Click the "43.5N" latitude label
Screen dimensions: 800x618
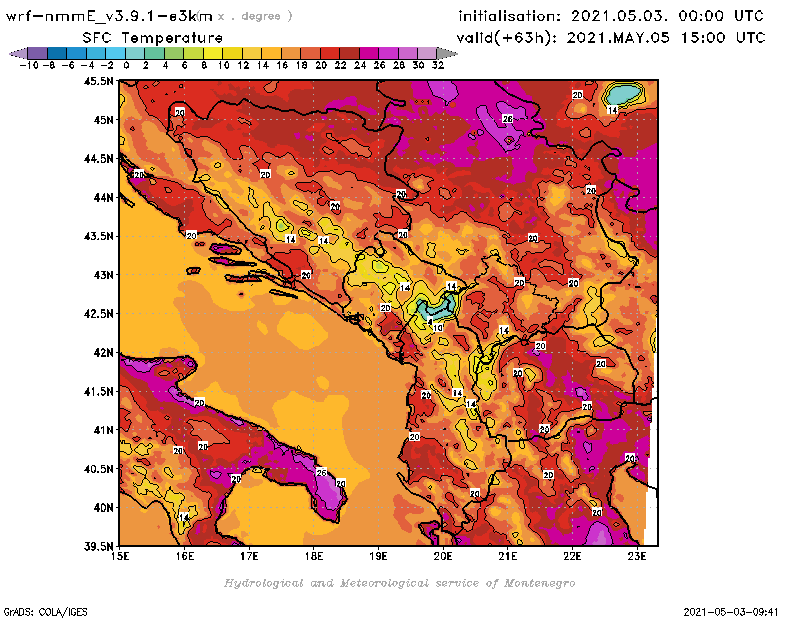coord(98,236)
